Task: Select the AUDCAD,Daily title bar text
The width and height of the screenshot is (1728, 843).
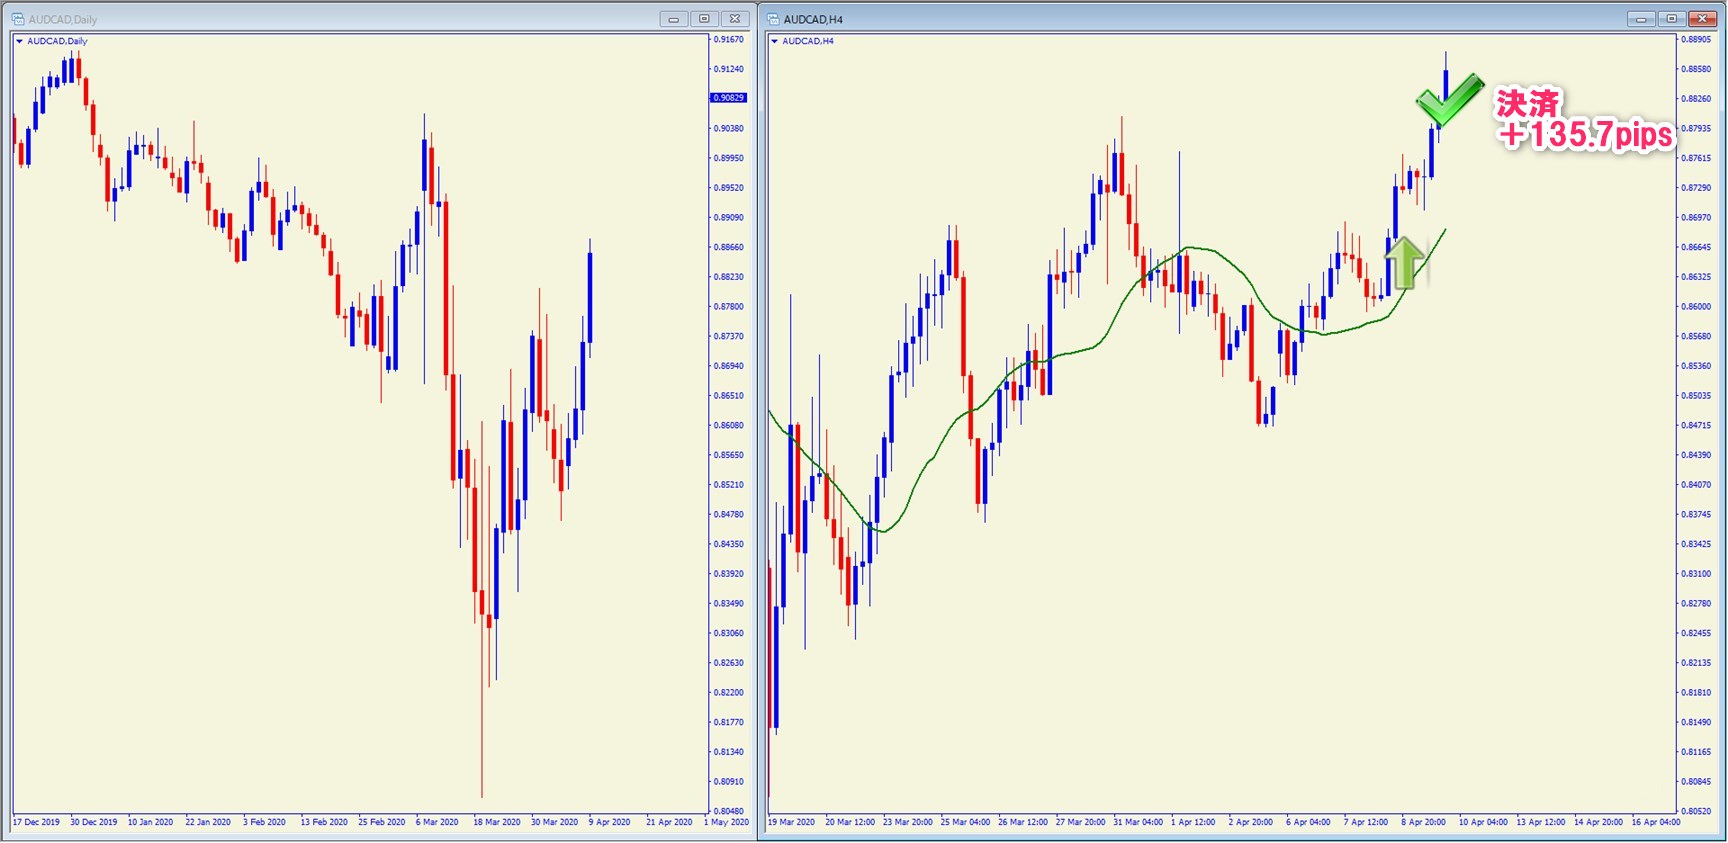Action: click(x=63, y=20)
